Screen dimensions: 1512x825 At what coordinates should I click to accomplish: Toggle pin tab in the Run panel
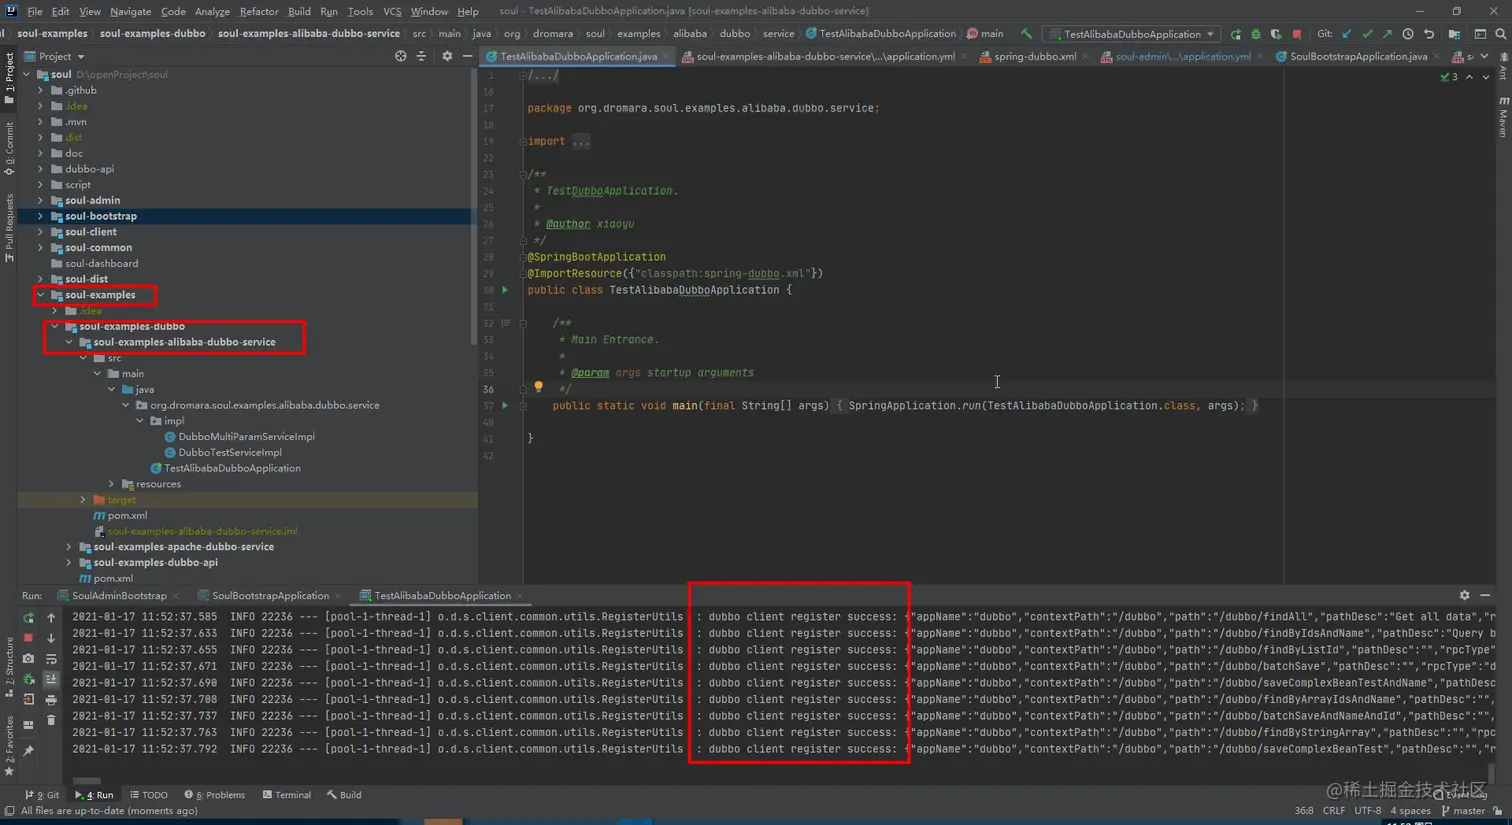tap(28, 750)
